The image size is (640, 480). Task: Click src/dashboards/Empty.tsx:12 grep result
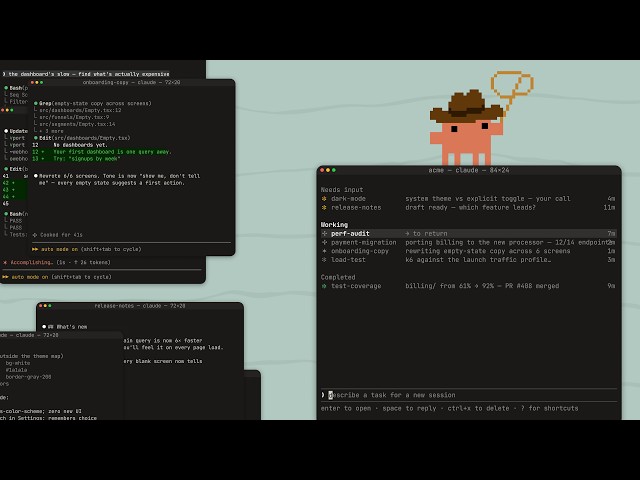(80, 110)
